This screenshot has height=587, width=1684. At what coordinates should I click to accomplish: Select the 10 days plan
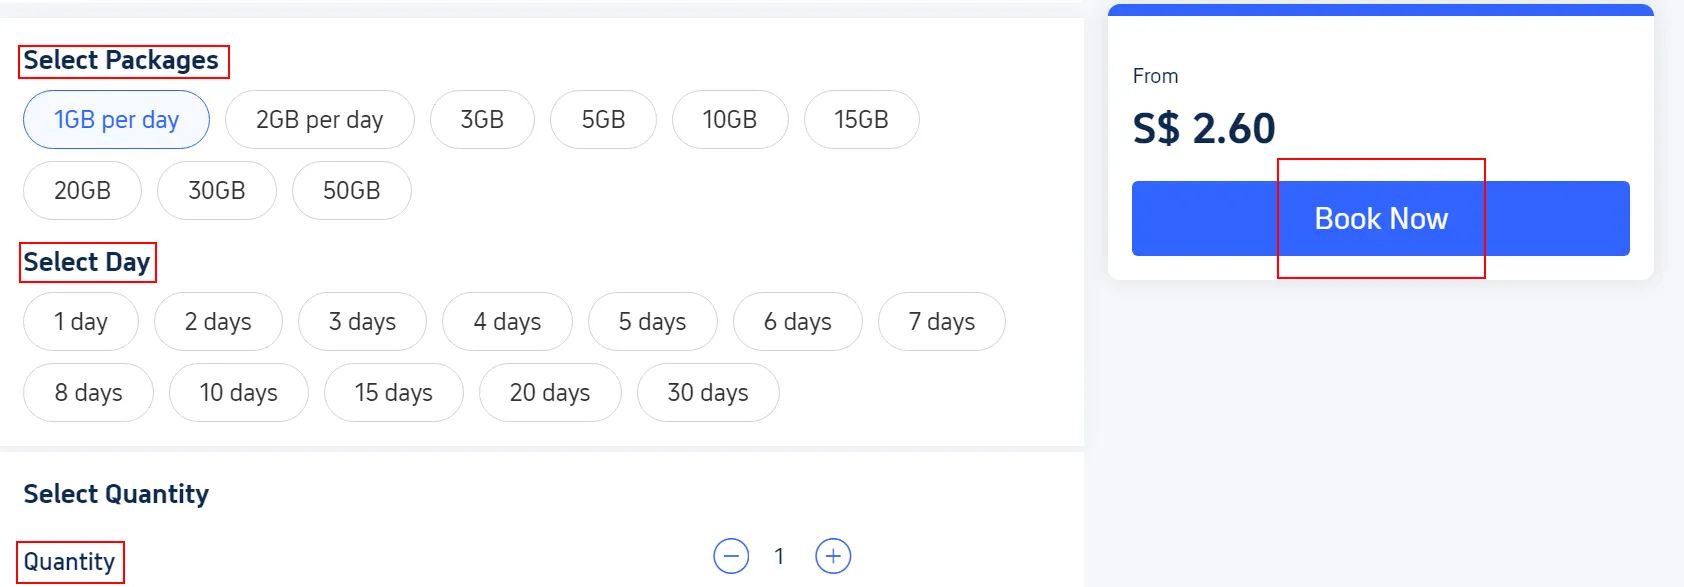[x=238, y=392]
